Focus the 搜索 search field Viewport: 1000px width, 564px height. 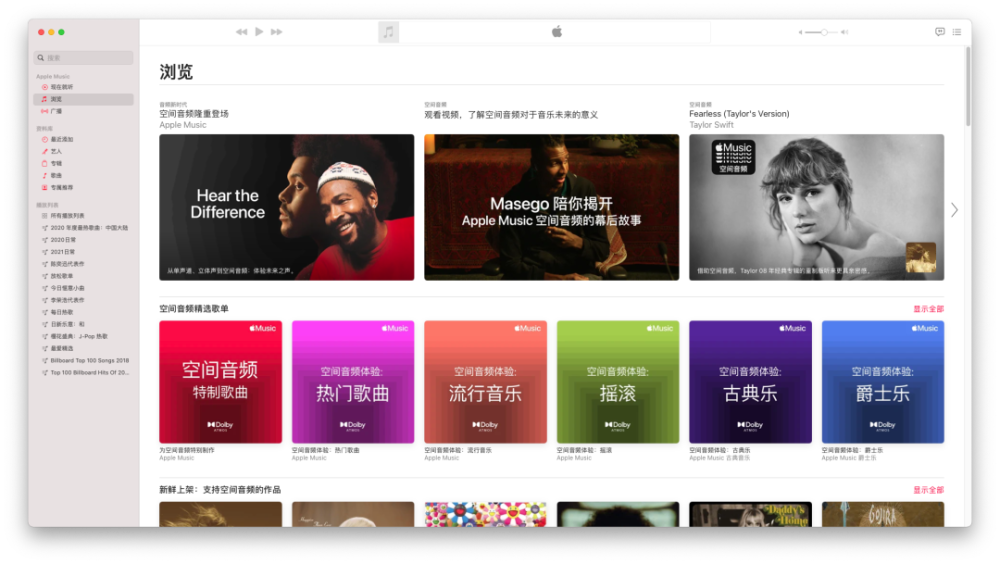tap(84, 57)
